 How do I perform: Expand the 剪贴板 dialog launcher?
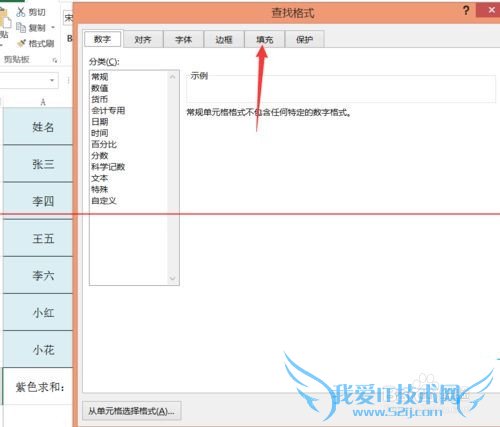55,60
